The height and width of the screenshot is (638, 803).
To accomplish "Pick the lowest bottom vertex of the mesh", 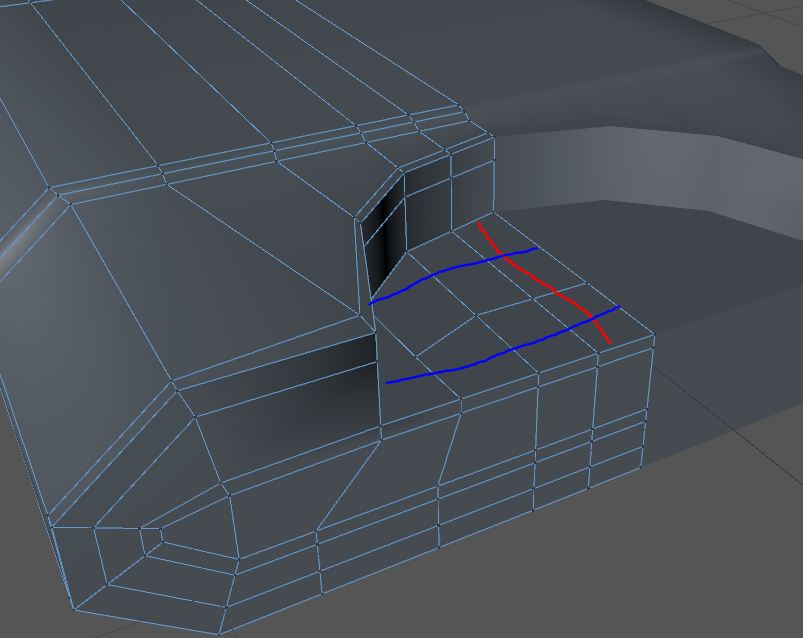I will pos(219,634).
